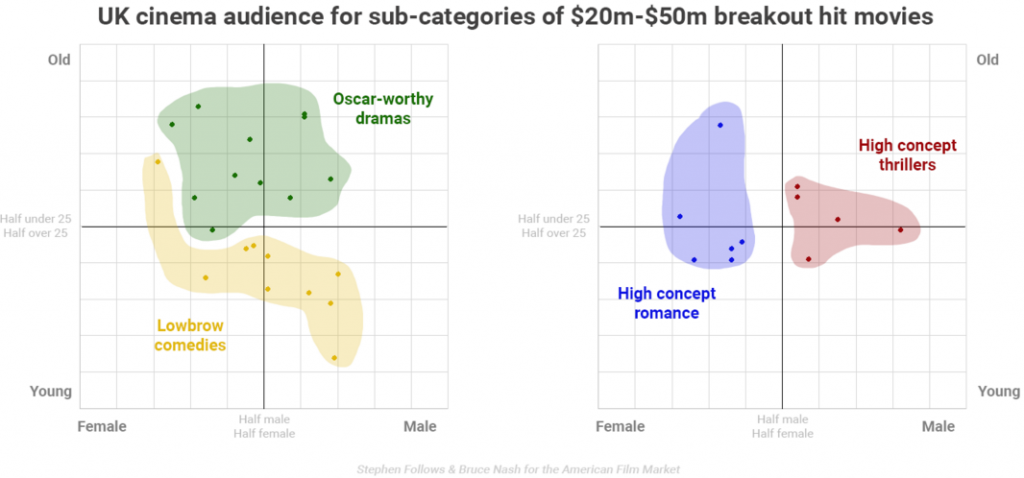Click the "Oscar-worthy dramas" green label
Viewport: 1024px width, 478px height.
[376, 108]
